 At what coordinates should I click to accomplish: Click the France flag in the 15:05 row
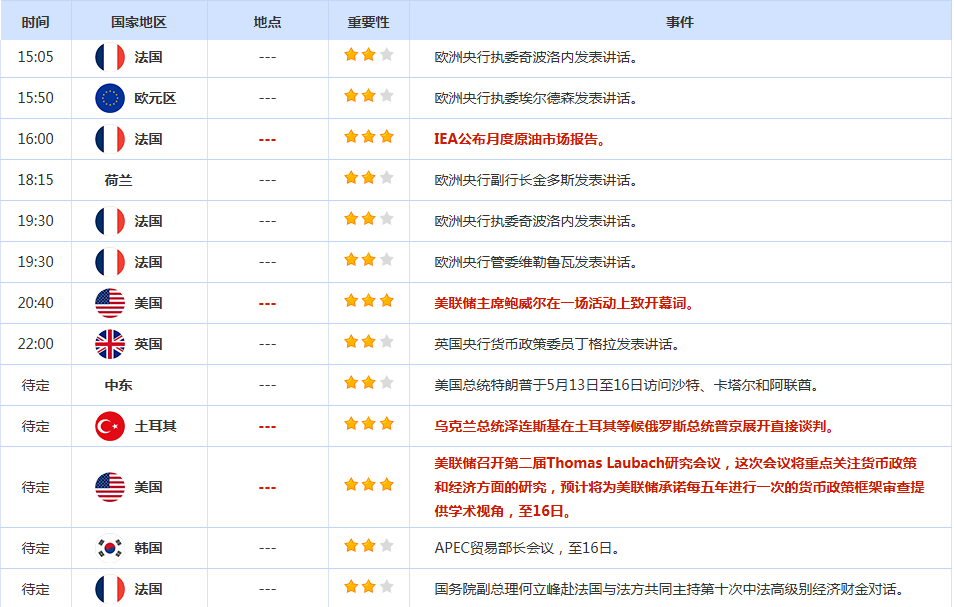[110, 57]
